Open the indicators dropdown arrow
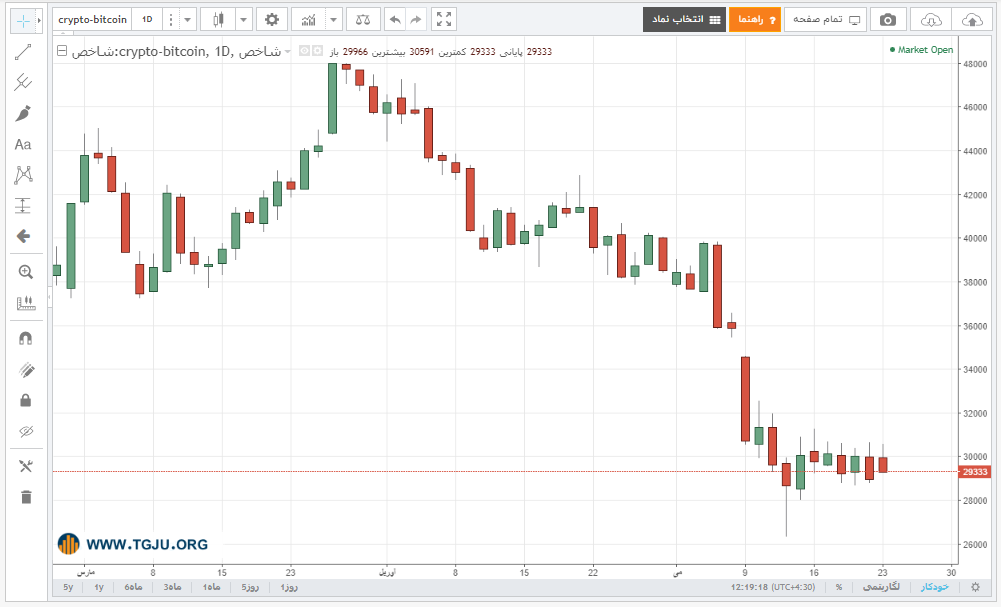1001x607 pixels. click(x=333, y=20)
